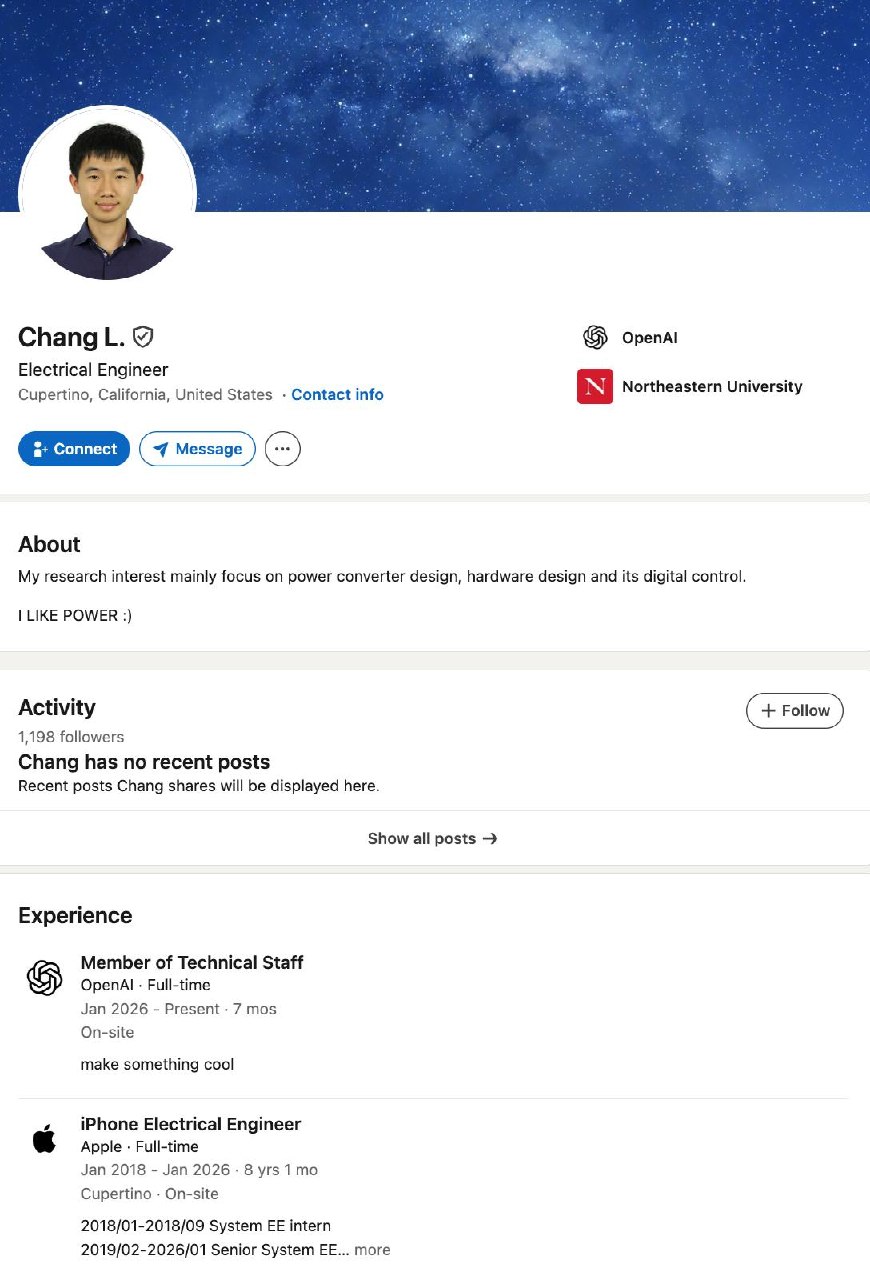Screen dimensions: 870x1280
Task: Click the Connect button
Action: [74, 449]
